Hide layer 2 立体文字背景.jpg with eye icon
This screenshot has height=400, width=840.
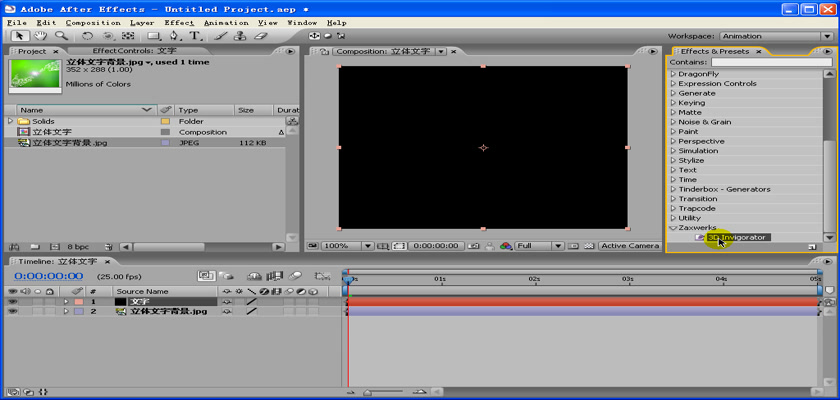(x=12, y=311)
